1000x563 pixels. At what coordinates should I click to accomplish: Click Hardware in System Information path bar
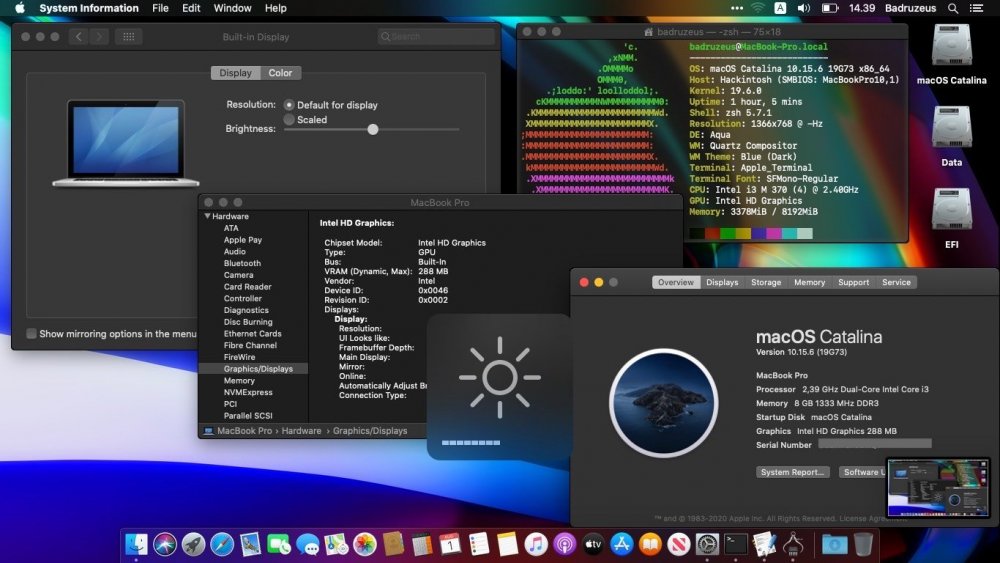coord(301,430)
